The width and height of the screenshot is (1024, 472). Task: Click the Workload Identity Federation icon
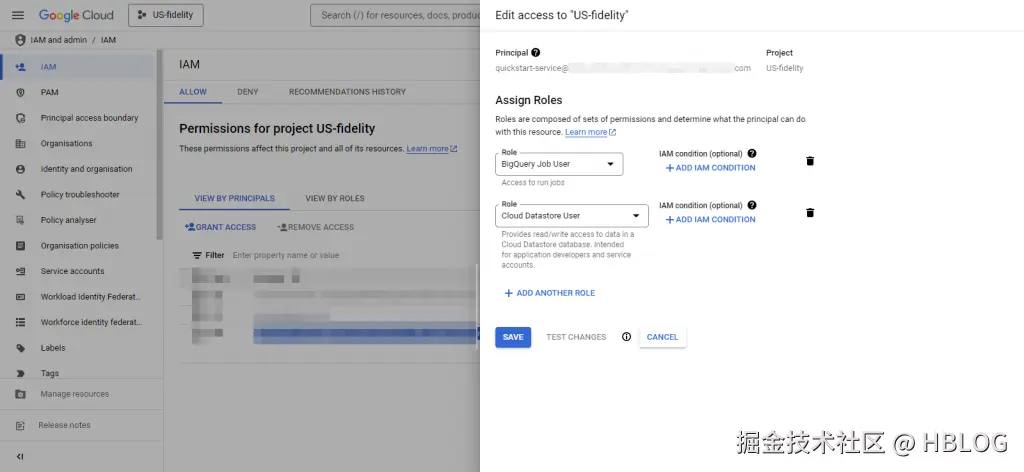pyautogui.click(x=20, y=296)
